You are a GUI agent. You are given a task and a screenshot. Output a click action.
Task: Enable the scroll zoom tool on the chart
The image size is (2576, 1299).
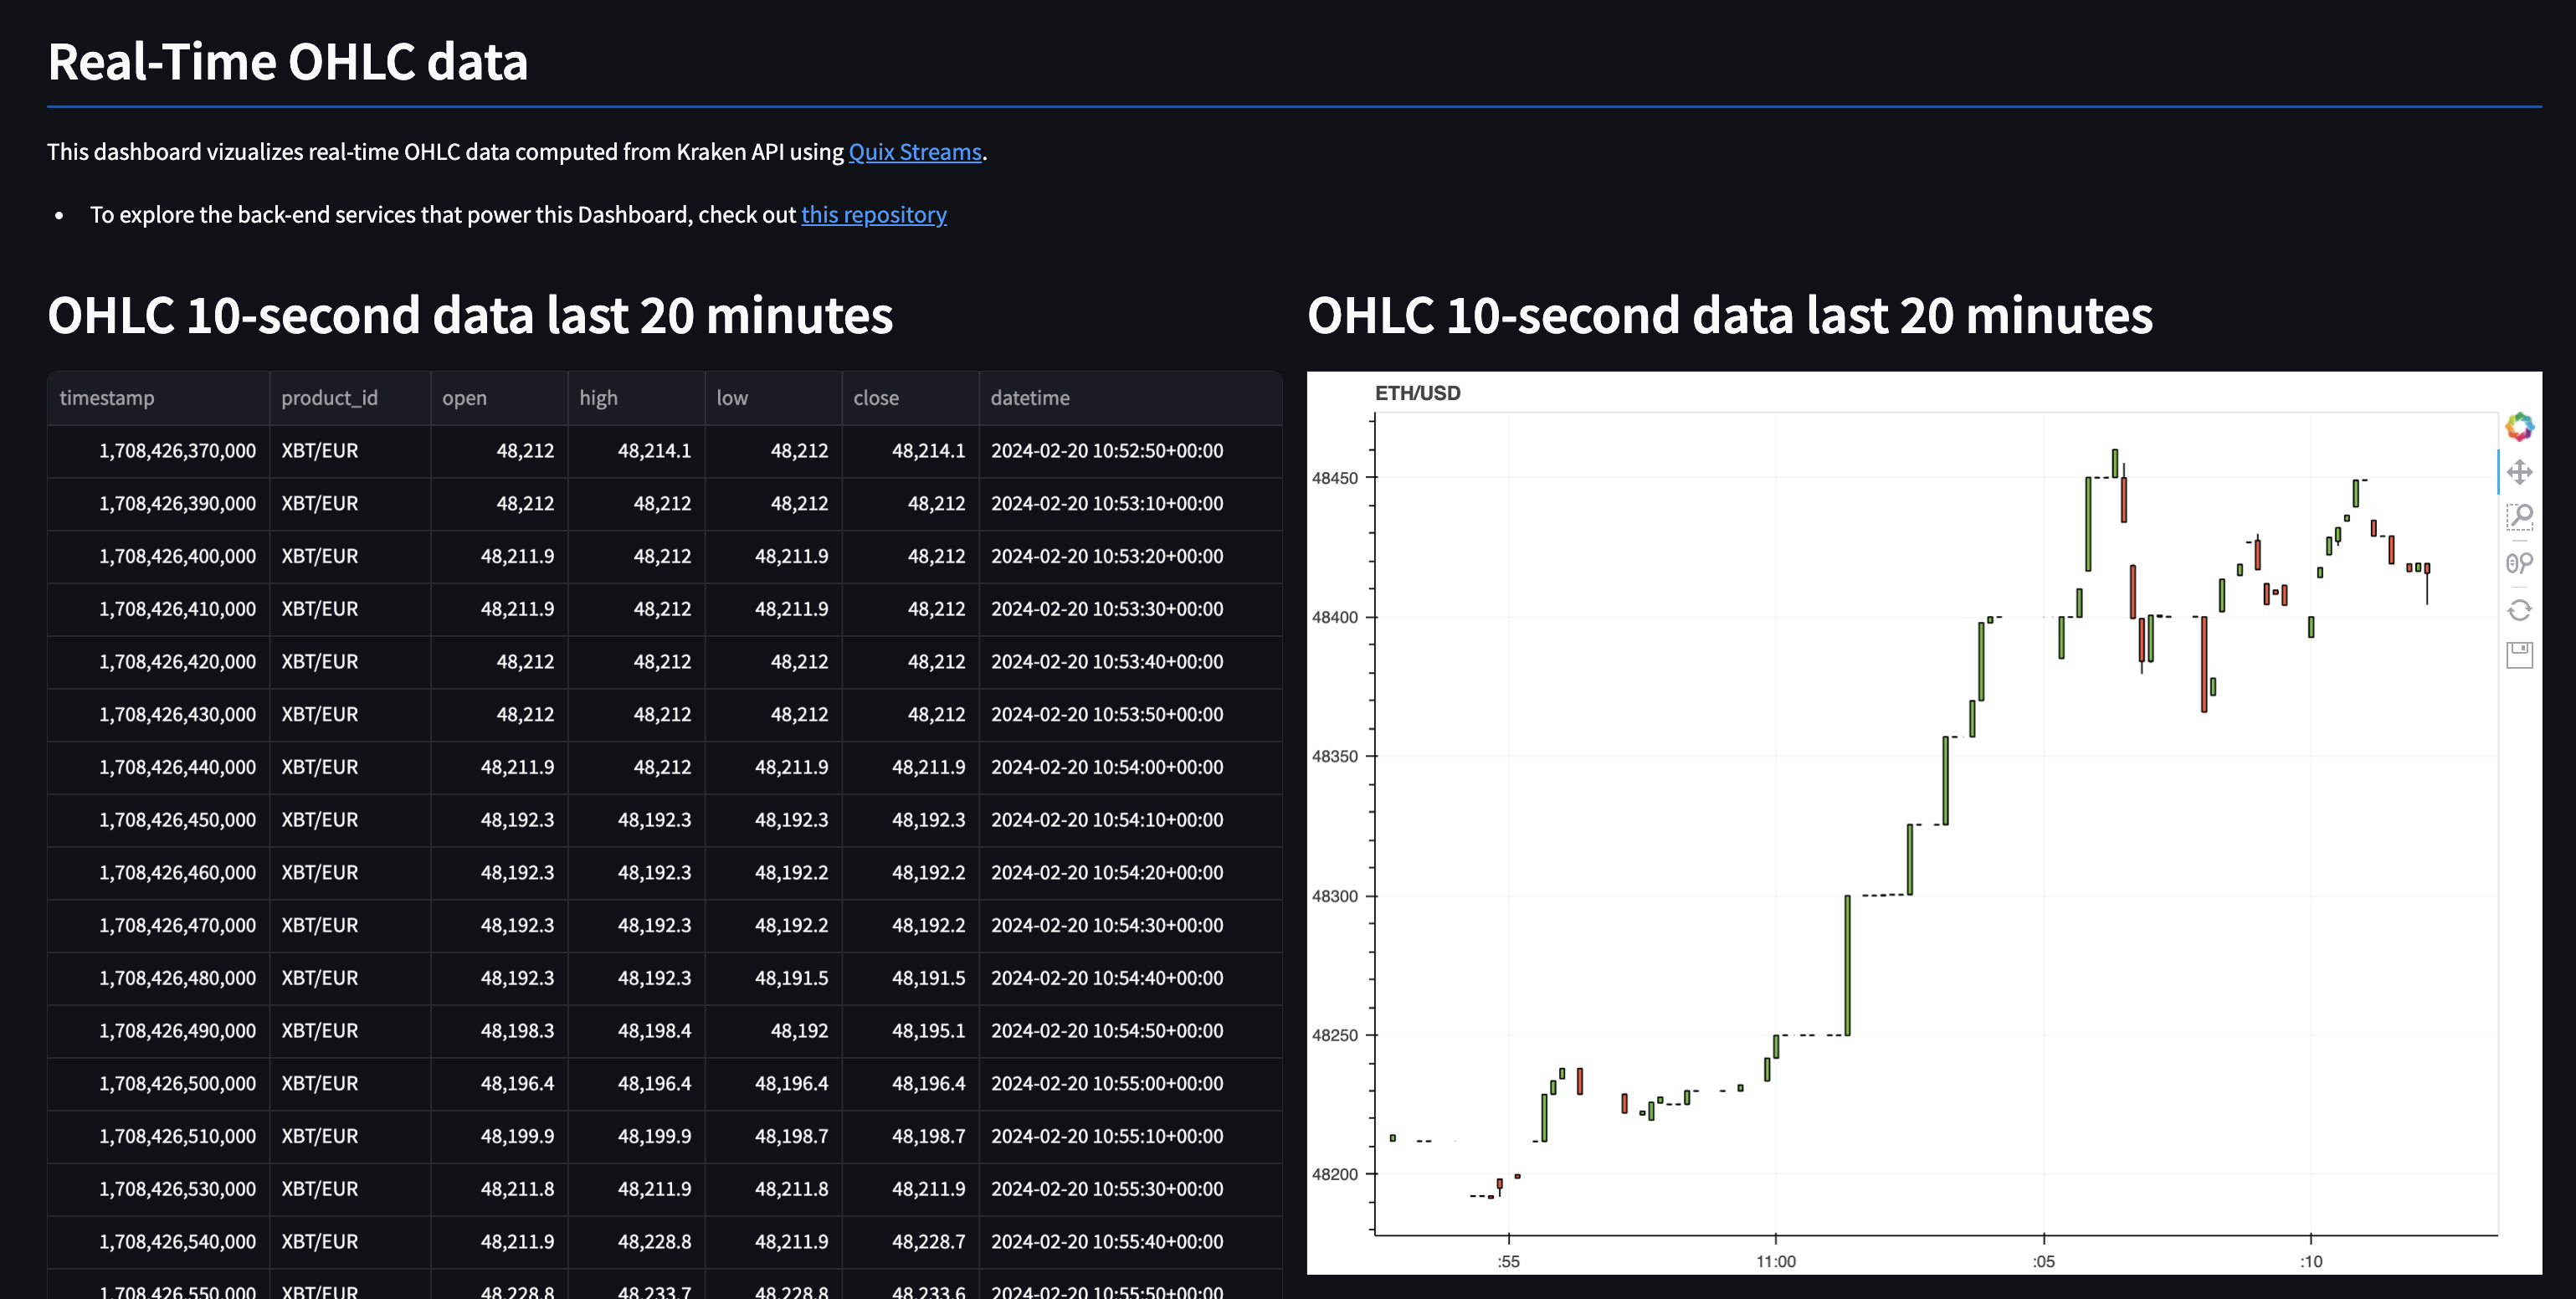(2521, 562)
